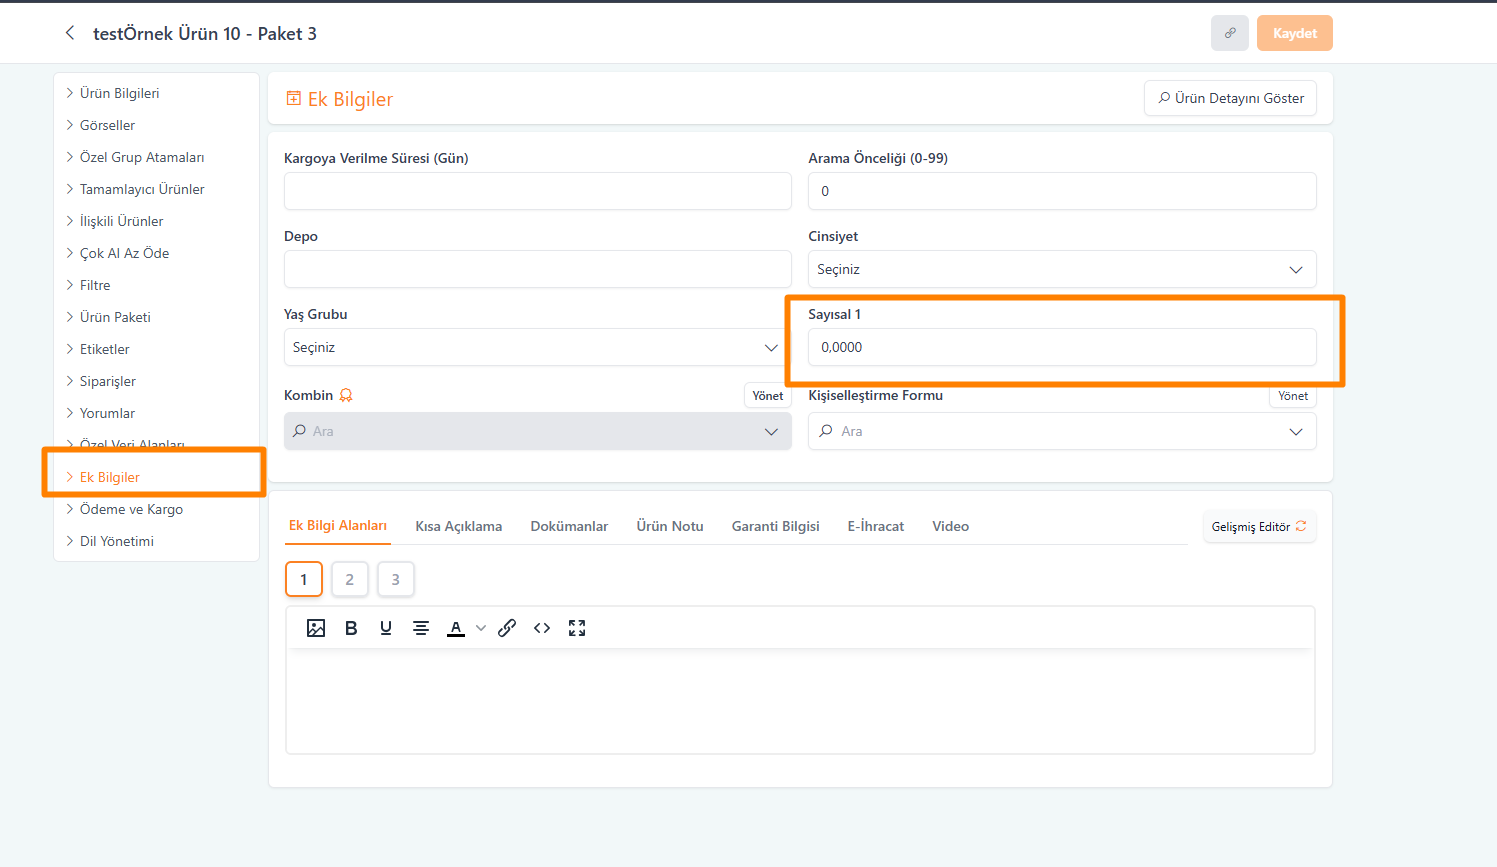The width and height of the screenshot is (1497, 867).
Task: Open the text color dropdown arrow
Action: 481,628
